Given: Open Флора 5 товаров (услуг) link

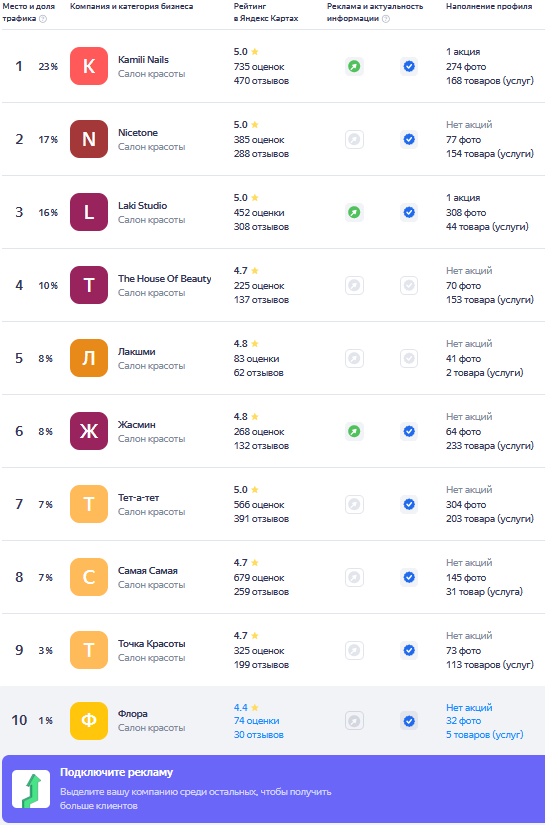Looking at the screenshot, I should (485, 735).
